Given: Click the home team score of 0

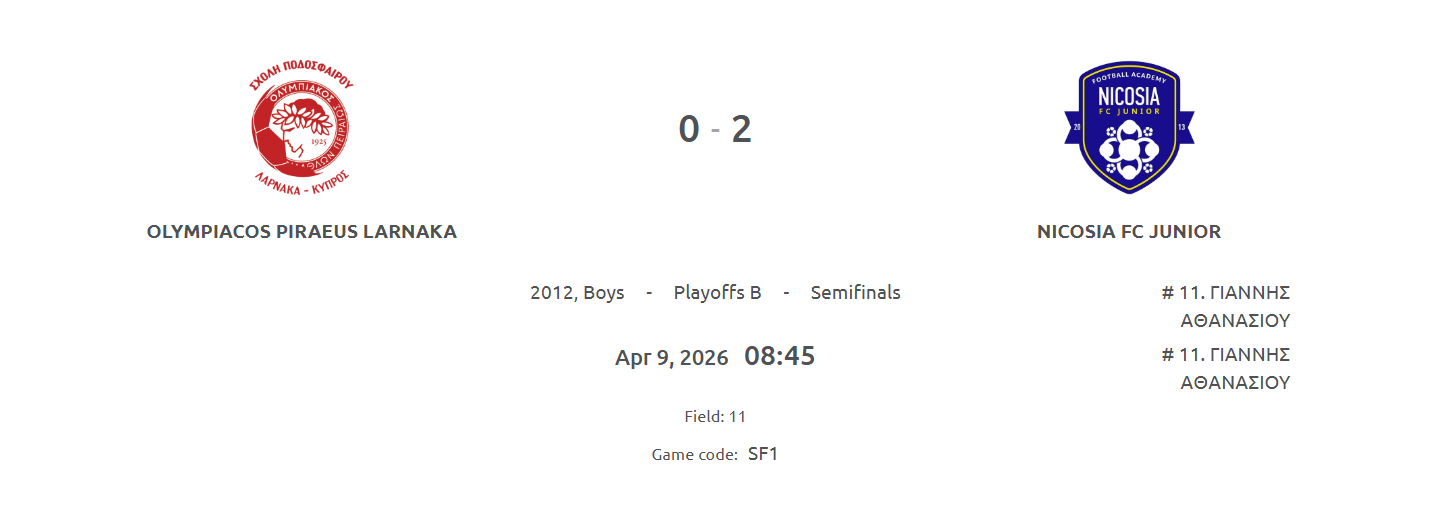Looking at the screenshot, I should [x=689, y=130].
